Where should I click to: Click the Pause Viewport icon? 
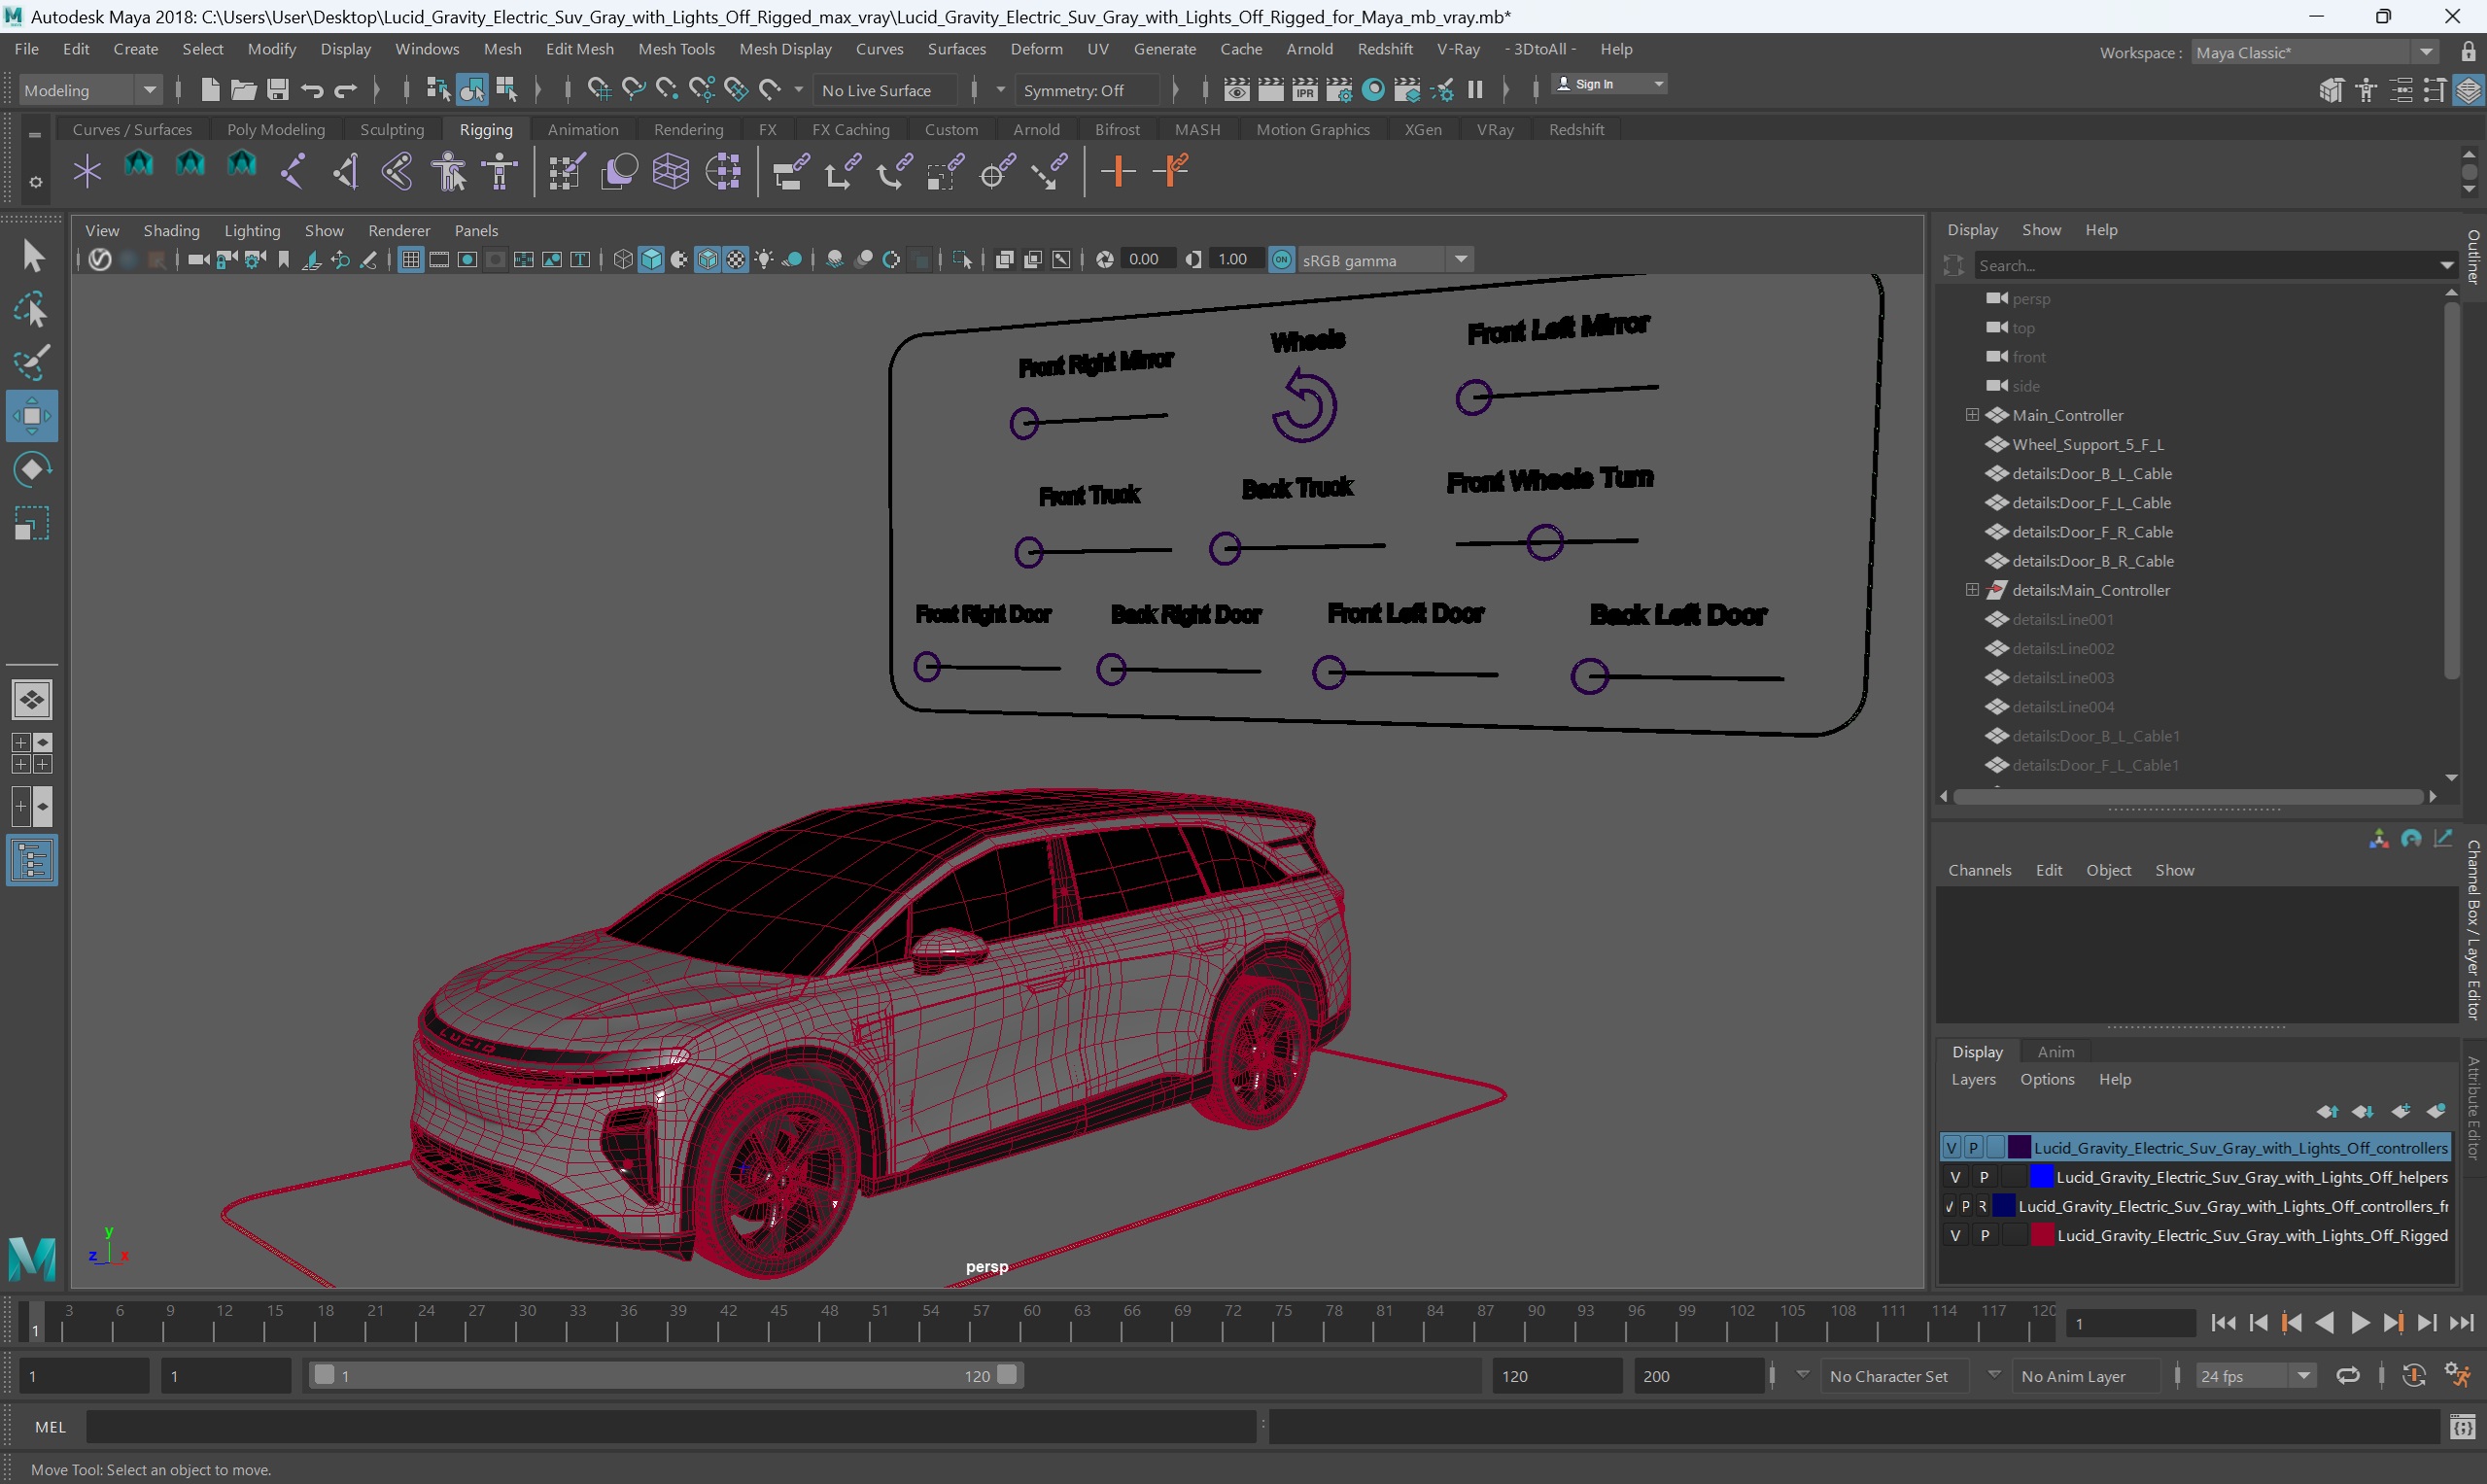(x=1475, y=90)
